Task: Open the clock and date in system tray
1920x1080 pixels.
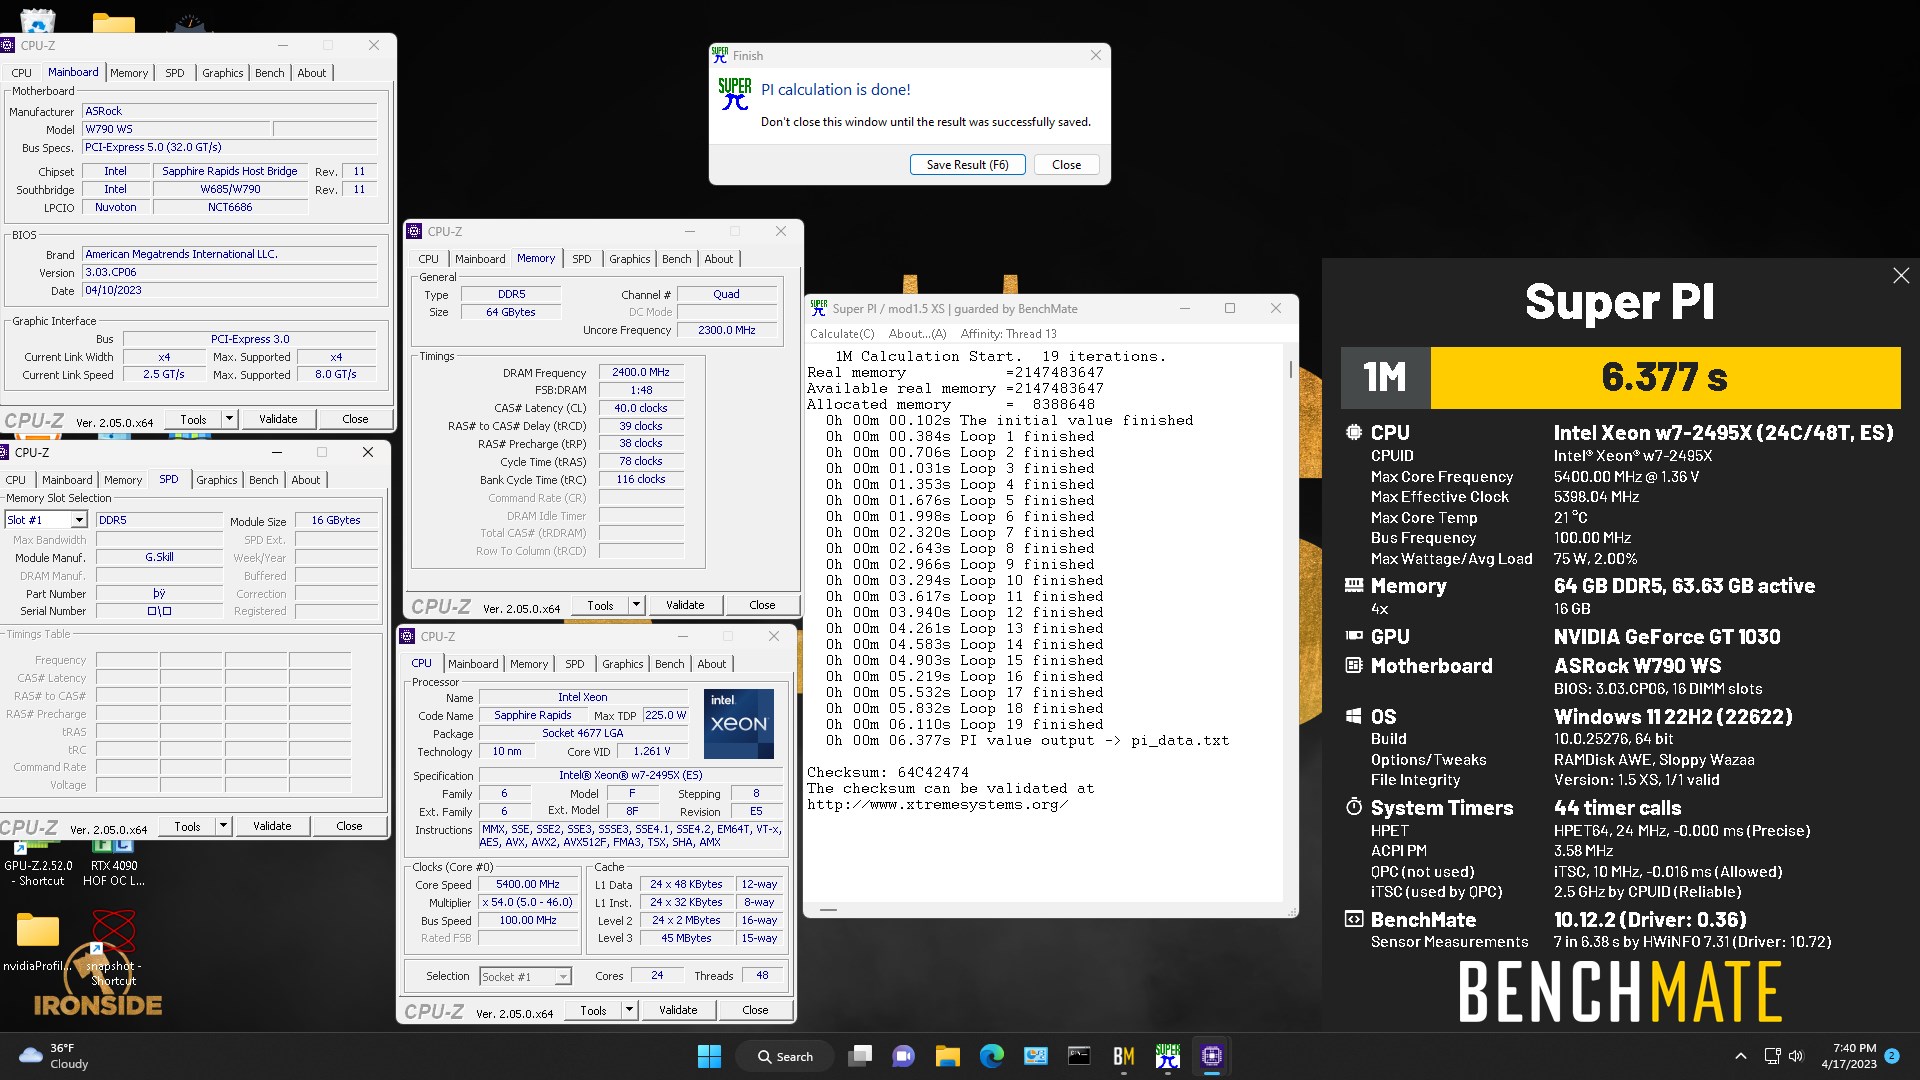Action: [1849, 1056]
